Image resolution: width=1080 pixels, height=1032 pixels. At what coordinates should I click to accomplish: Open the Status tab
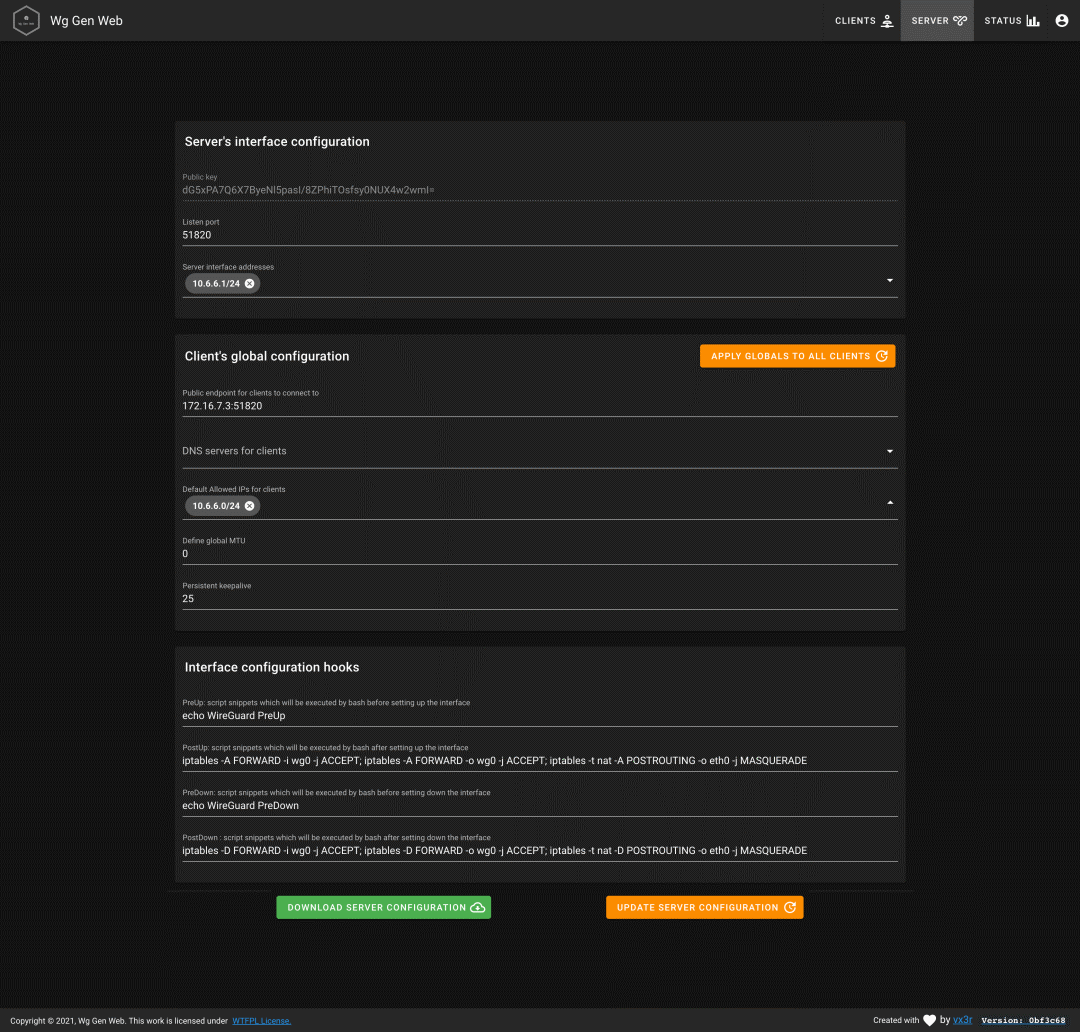point(1011,21)
